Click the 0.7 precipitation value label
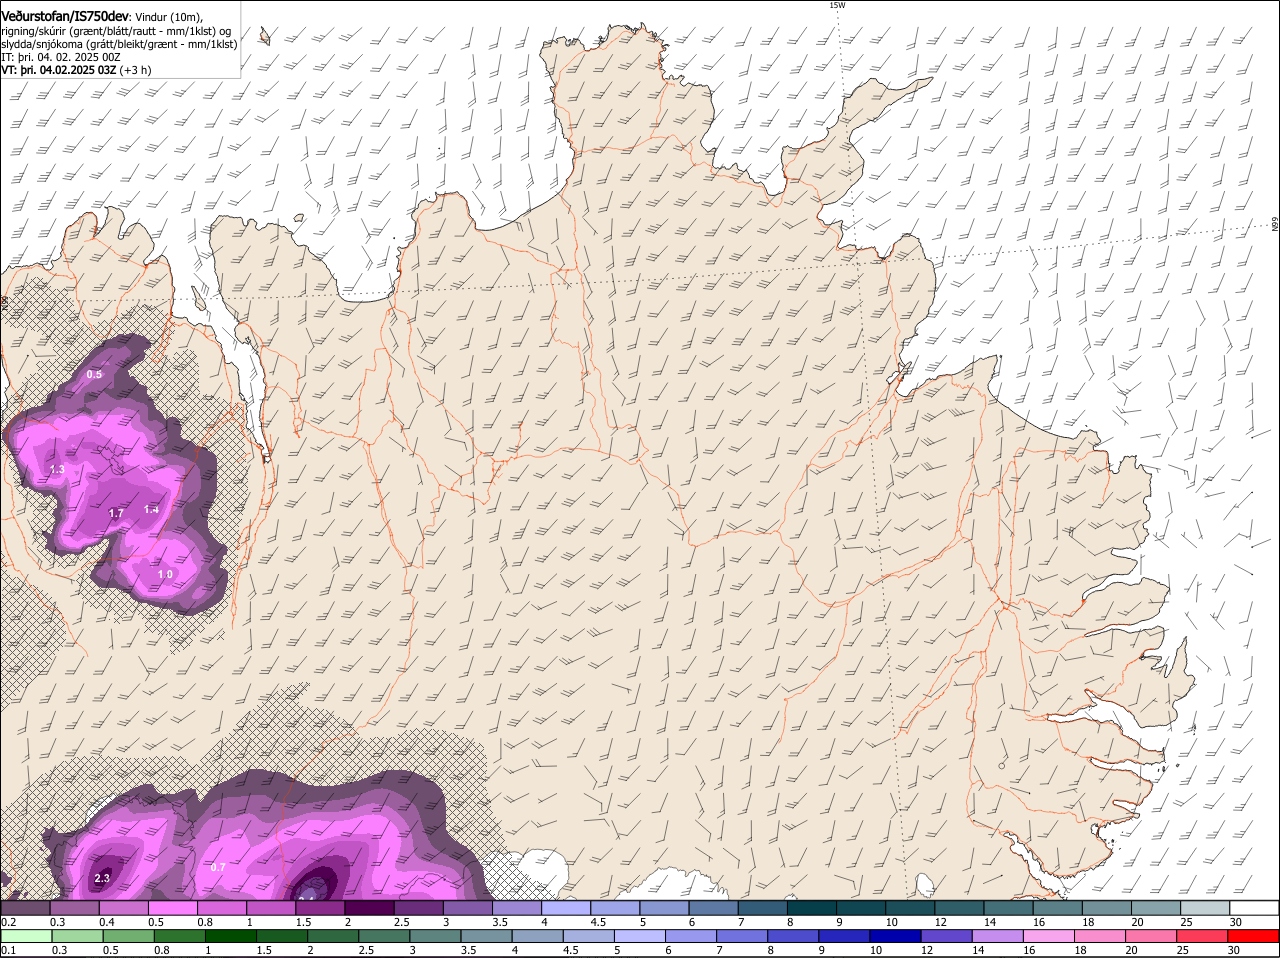Image resolution: width=1280 pixels, height=958 pixels. (x=218, y=867)
